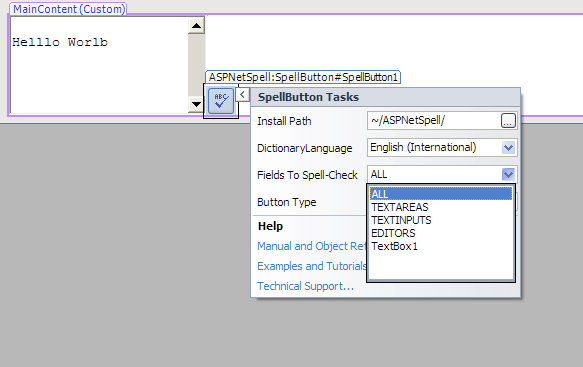This screenshot has height=367, width=583.
Task: Collapse the SpellButton Tasks smart tag arrow
Action: [x=242, y=94]
